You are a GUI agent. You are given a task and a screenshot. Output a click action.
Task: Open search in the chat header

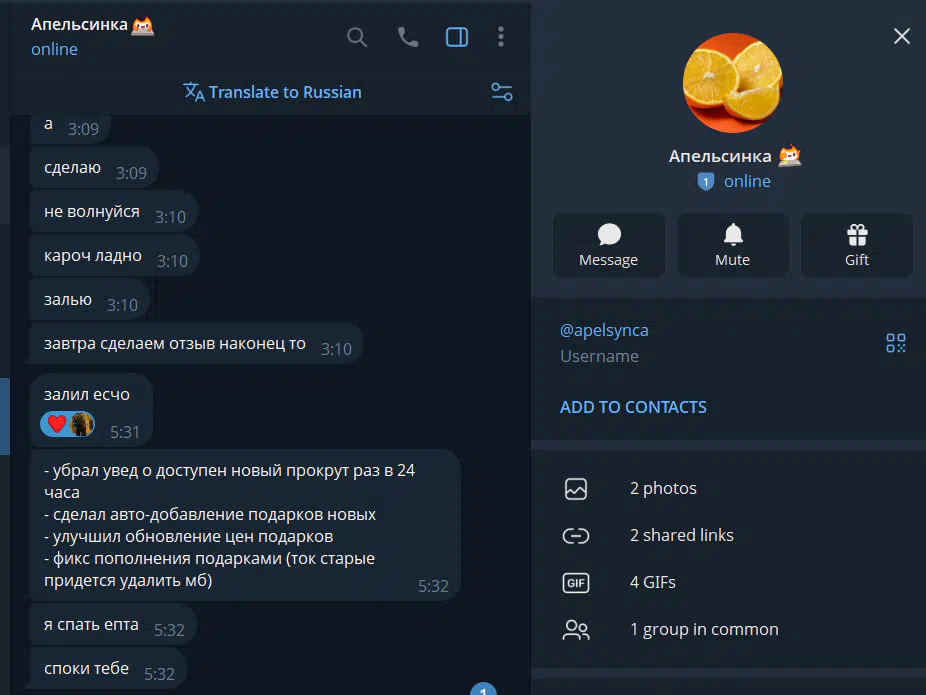click(x=357, y=37)
